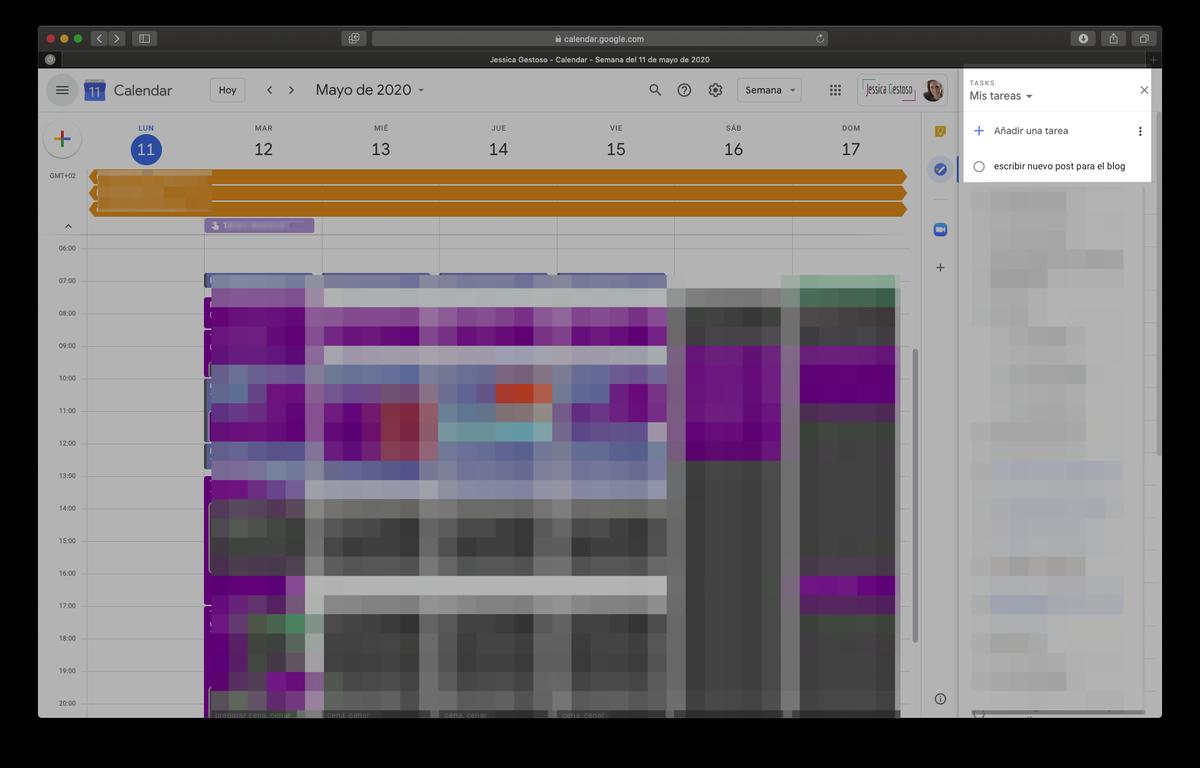
Task: Open the tasks three-dot options menu
Action: 1140,131
